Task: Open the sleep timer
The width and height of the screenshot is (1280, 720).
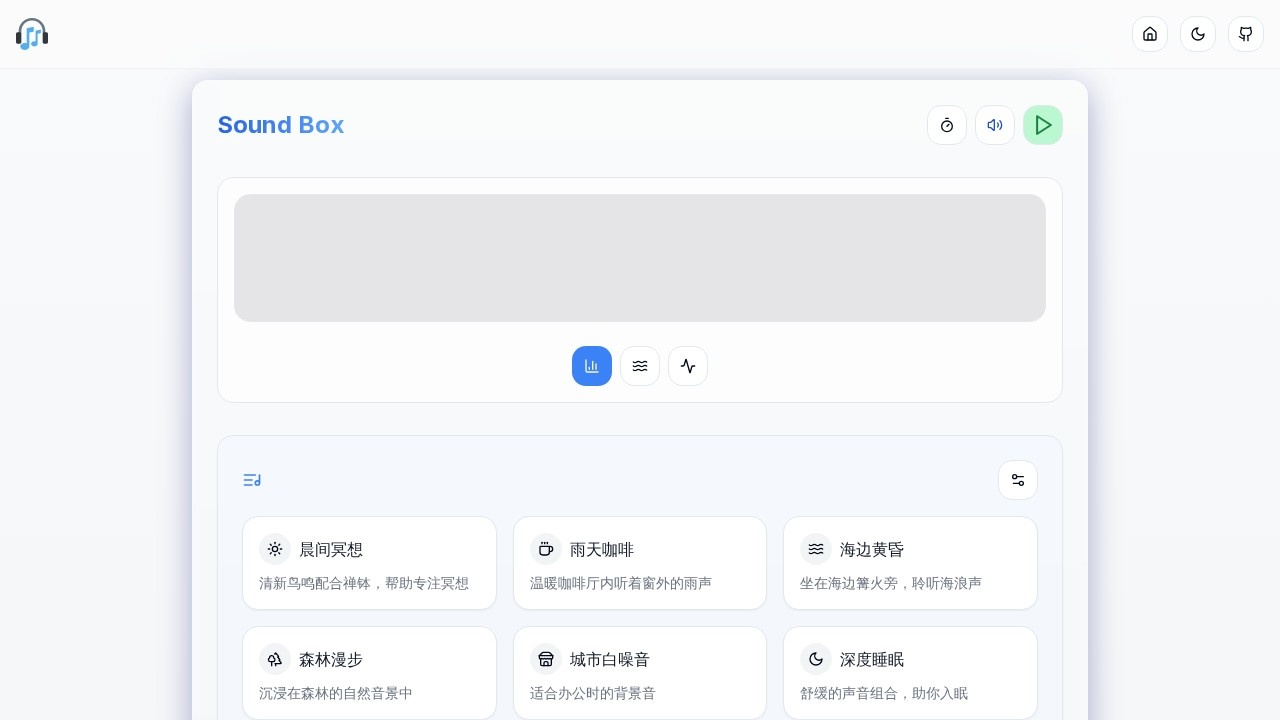Action: [947, 125]
